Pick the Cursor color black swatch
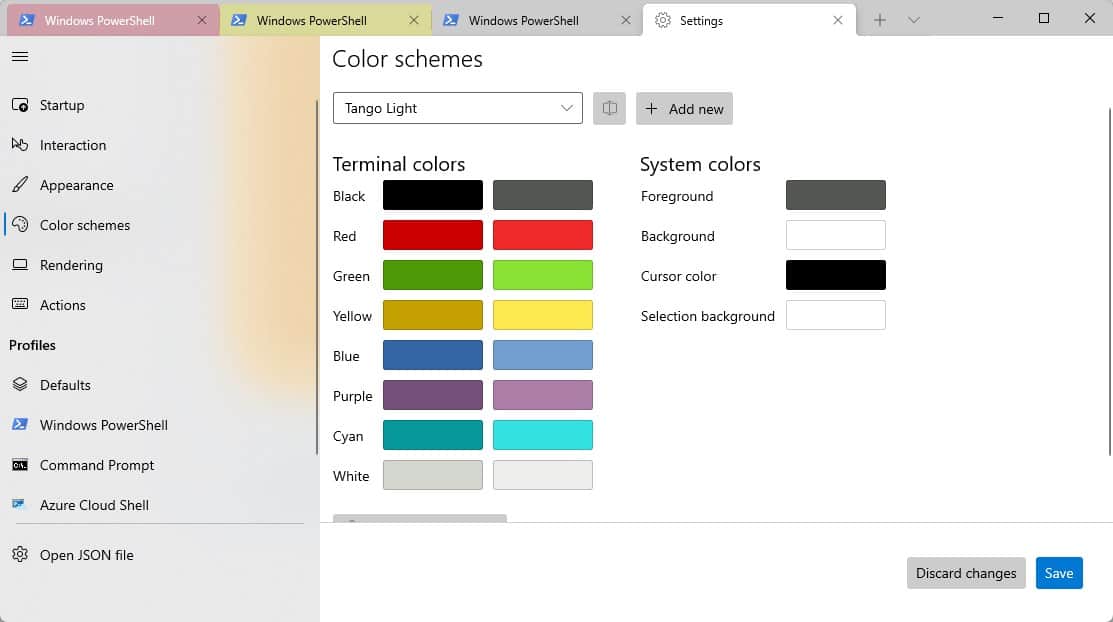This screenshot has width=1113, height=622. pos(835,275)
